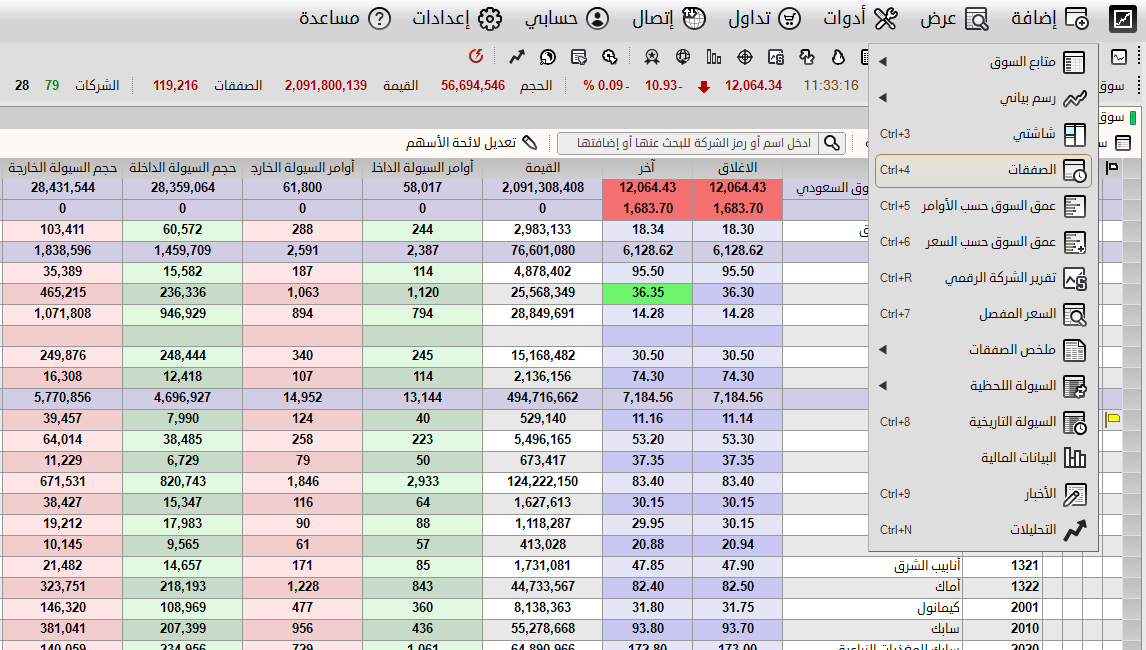This screenshot has height=650, width=1146.
Task: Select the crosshair target toolbar icon
Action: pos(746,57)
